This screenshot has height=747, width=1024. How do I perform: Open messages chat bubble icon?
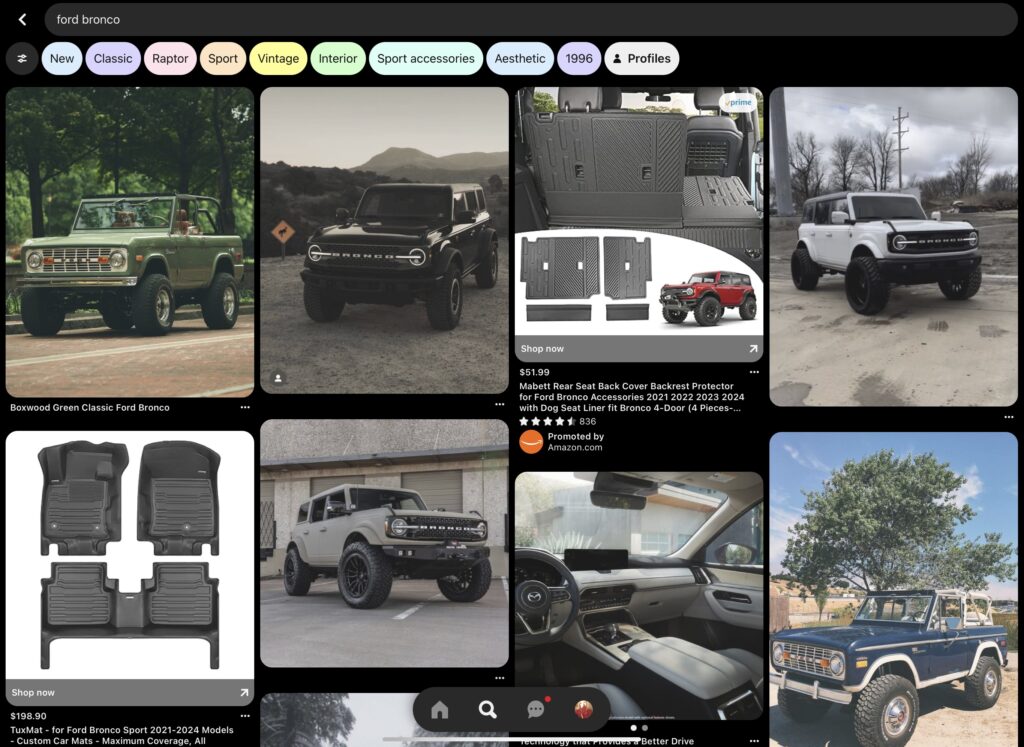pyautogui.click(x=536, y=709)
